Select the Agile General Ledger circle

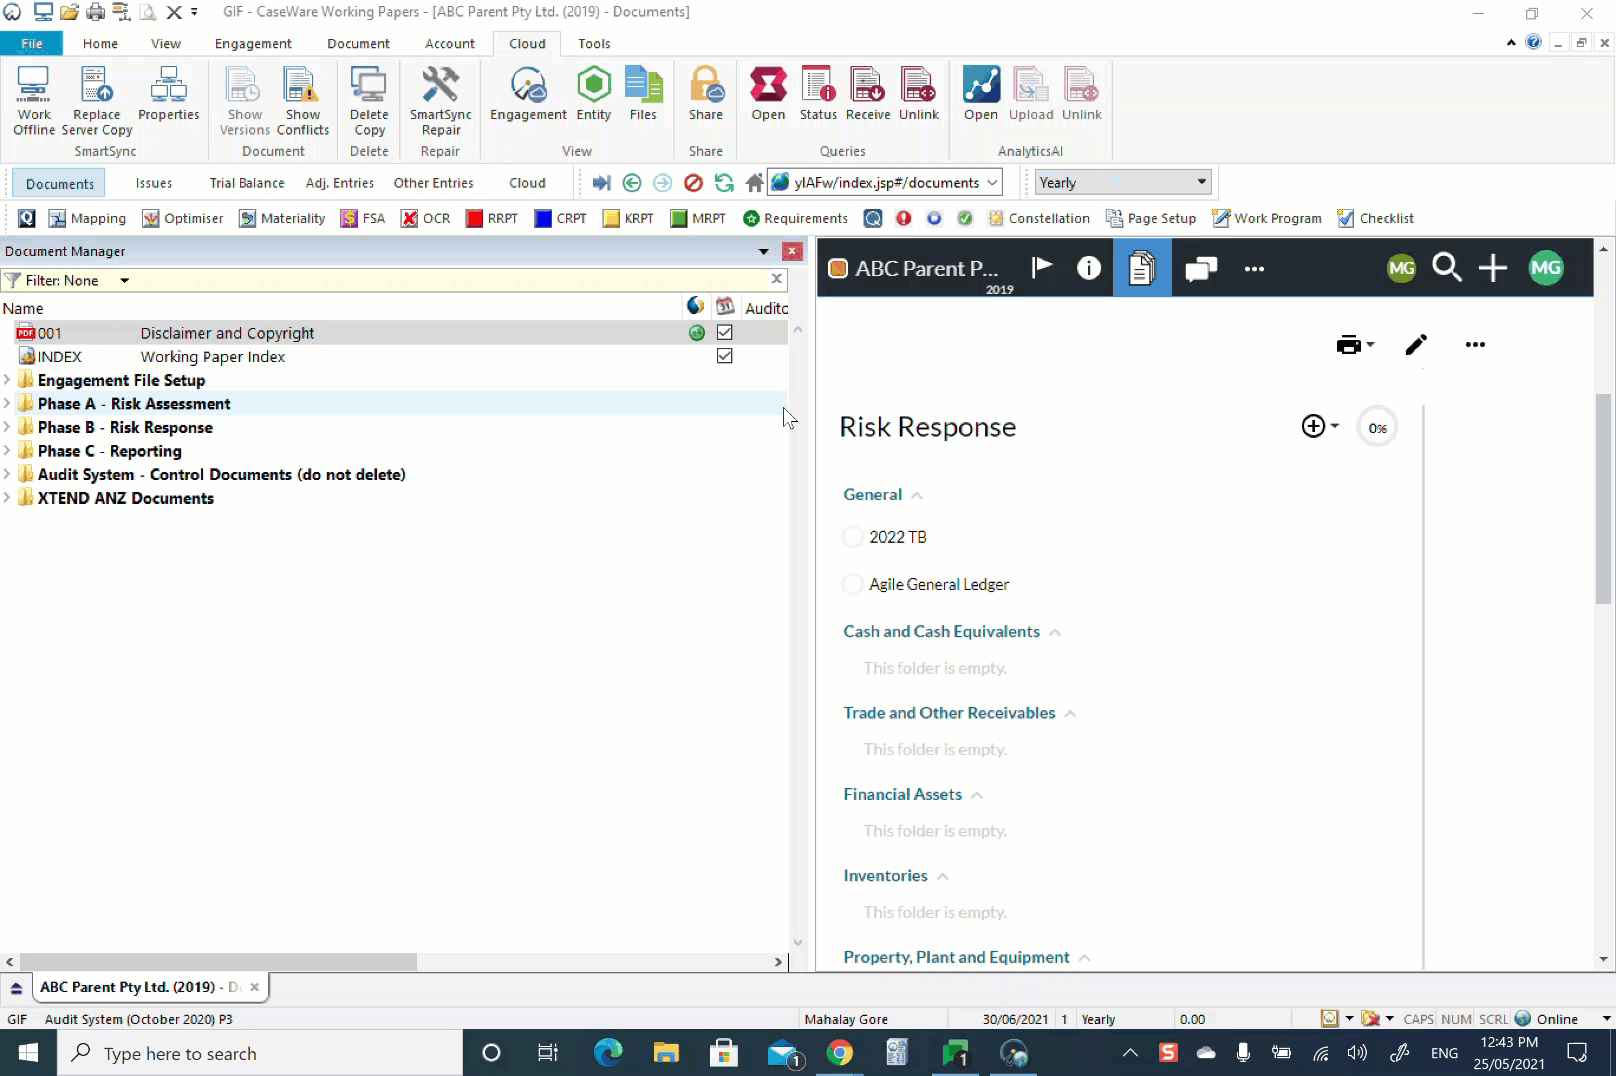pos(853,584)
